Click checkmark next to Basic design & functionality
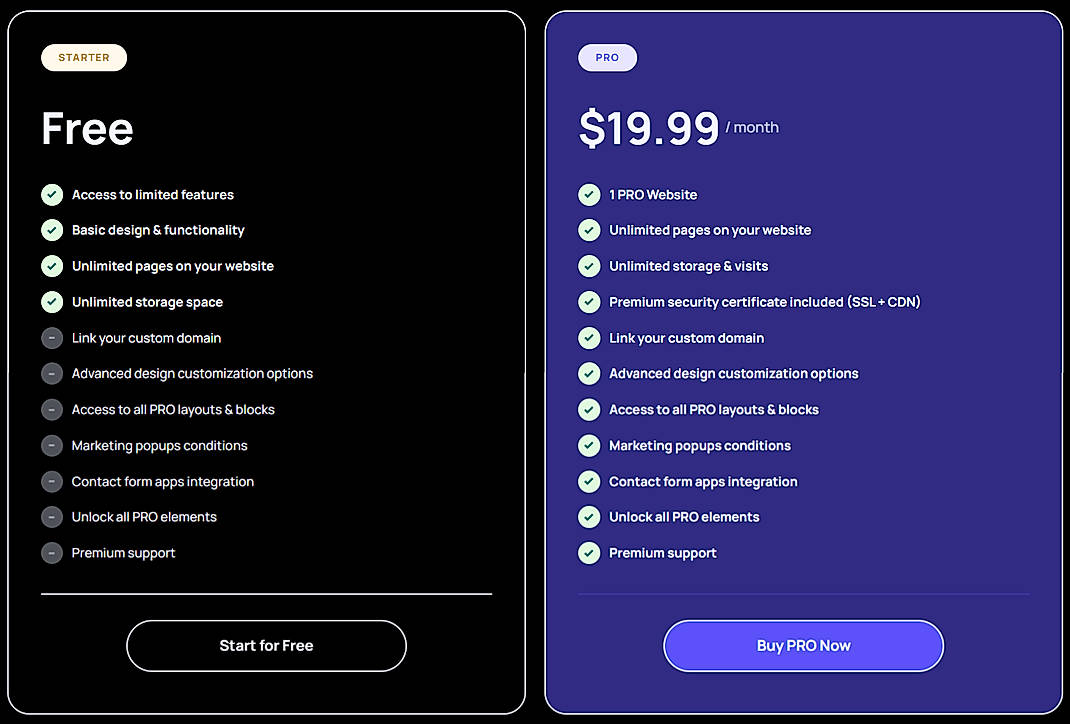The height and width of the screenshot is (724, 1070). (x=52, y=230)
